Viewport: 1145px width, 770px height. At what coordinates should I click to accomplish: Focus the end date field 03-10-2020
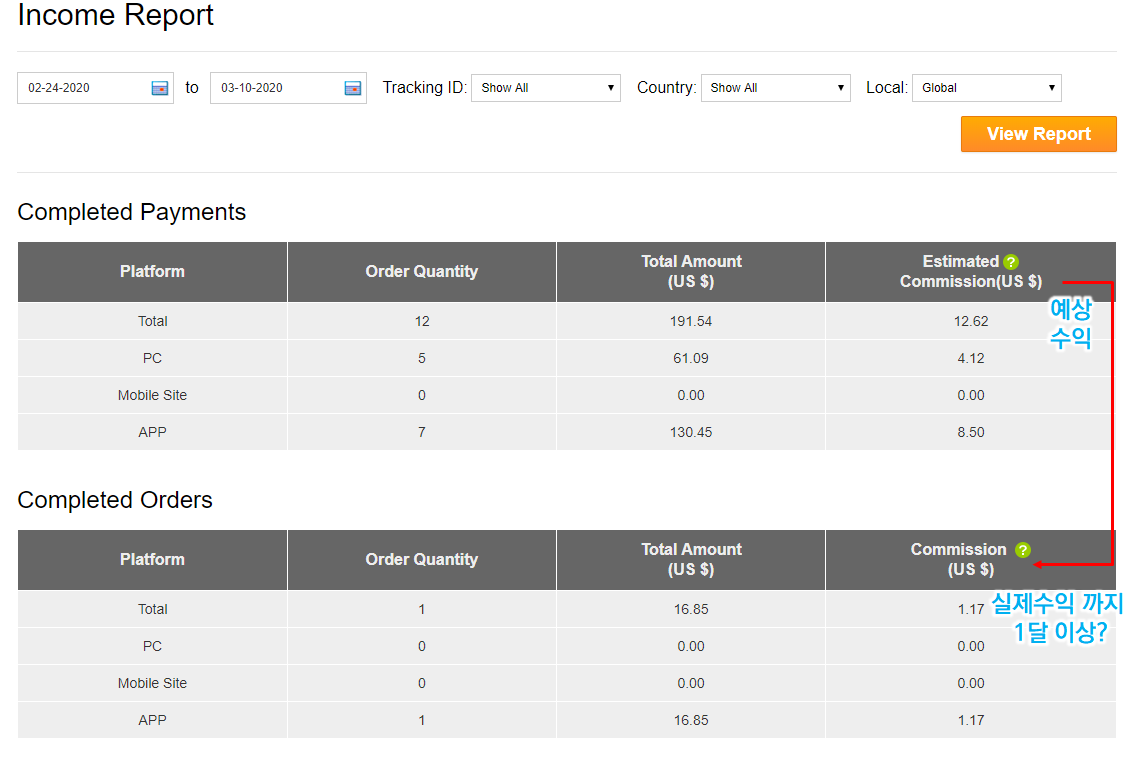click(288, 88)
